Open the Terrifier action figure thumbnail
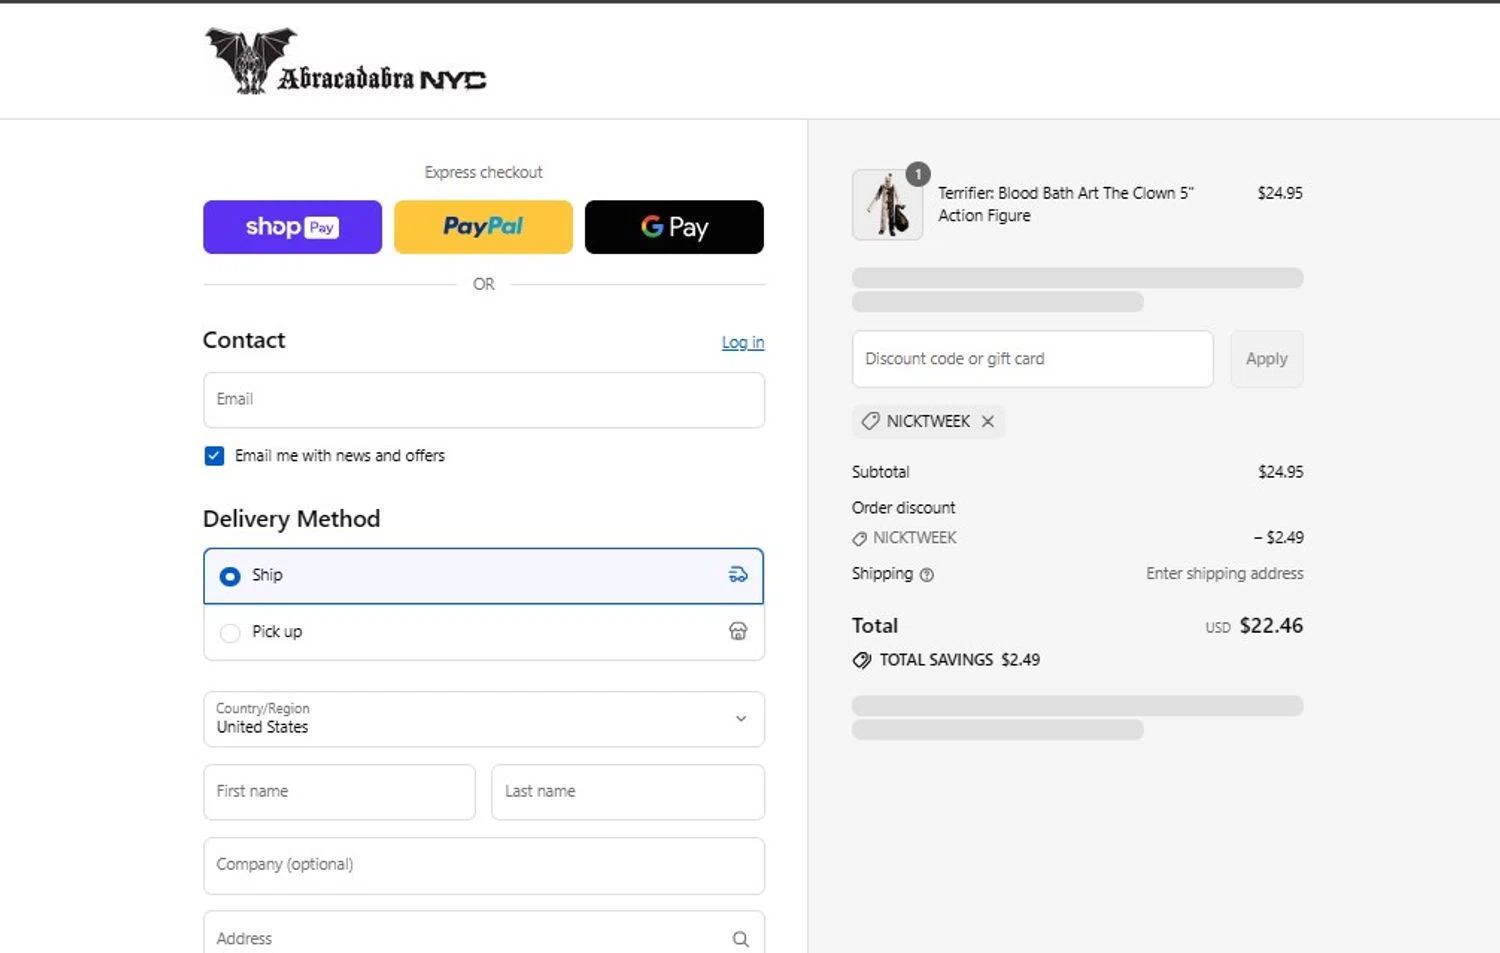 click(887, 205)
